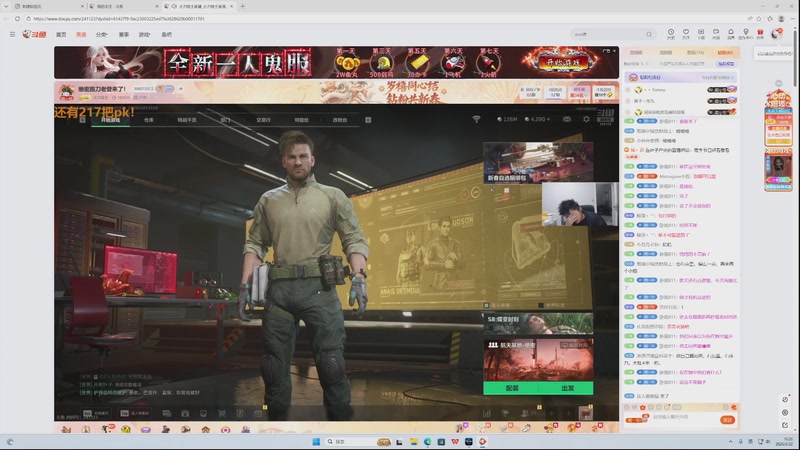Click the orange send chat button
The width and height of the screenshot is (800, 450).
[x=728, y=419]
